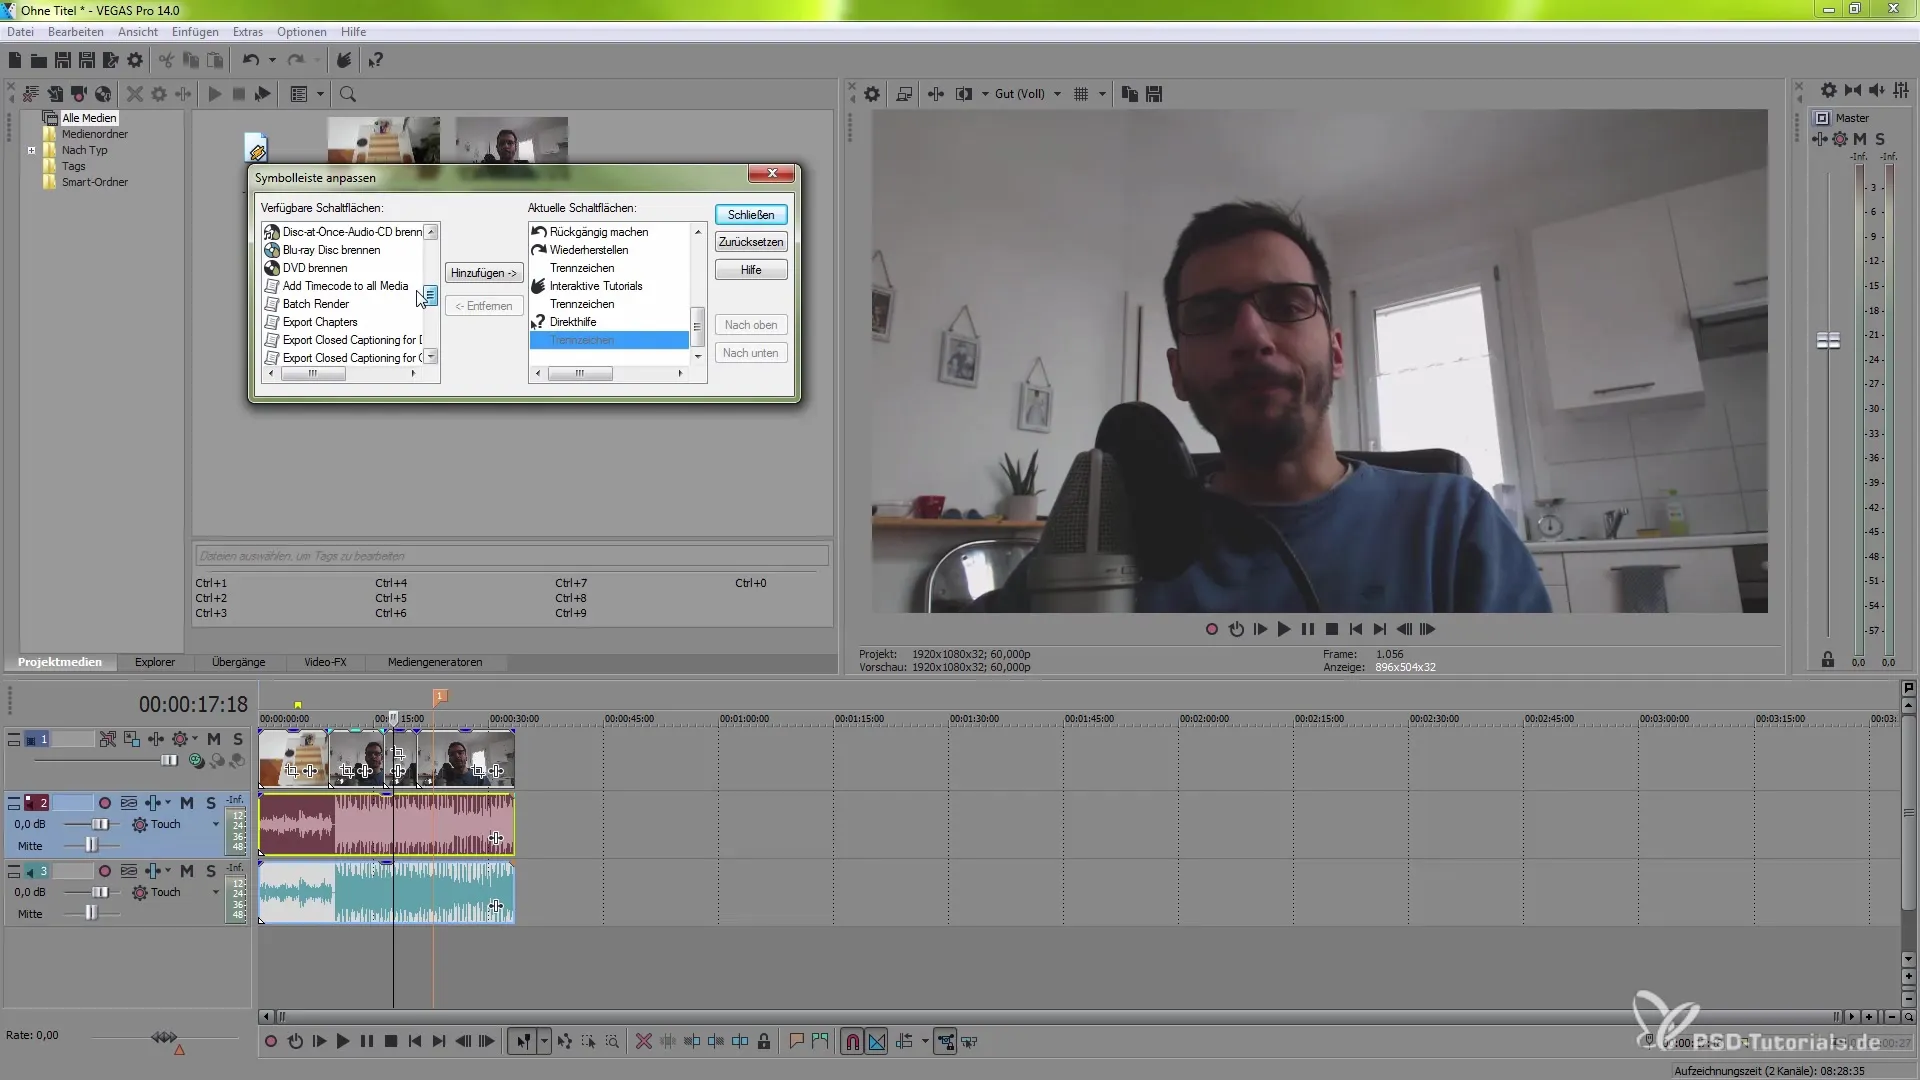Open the edit tool selector dropdown arrow
1920x1080 pixels.
click(544, 1042)
